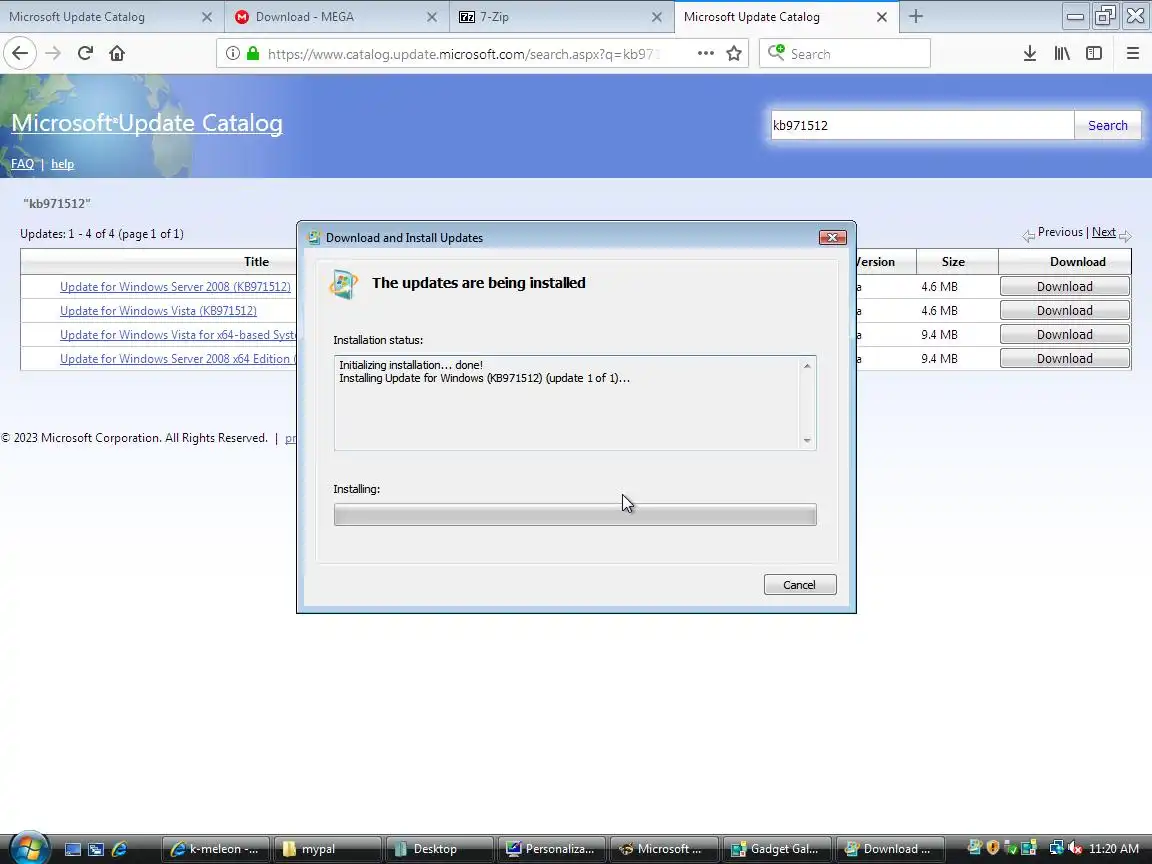This screenshot has width=1152, height=864.
Task: Click the browser forward arrow
Action: [53, 53]
